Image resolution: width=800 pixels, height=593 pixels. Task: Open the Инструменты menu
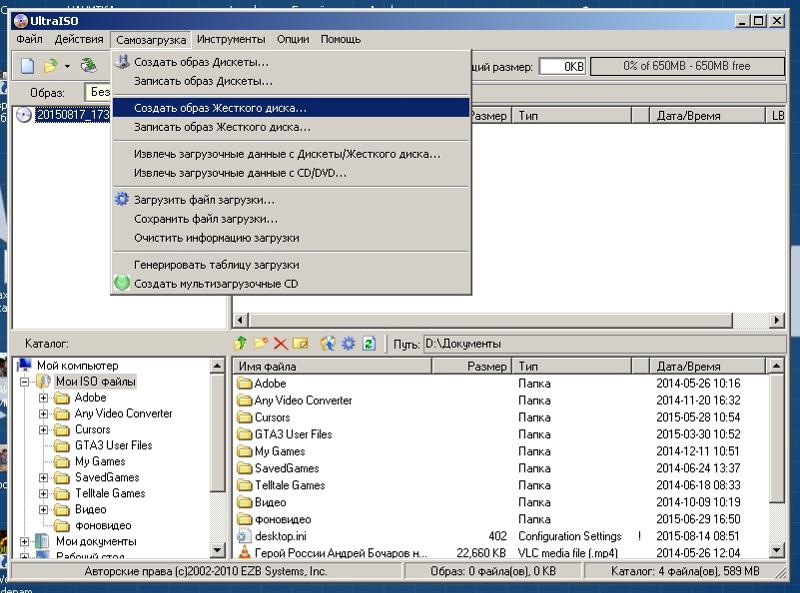pos(231,39)
